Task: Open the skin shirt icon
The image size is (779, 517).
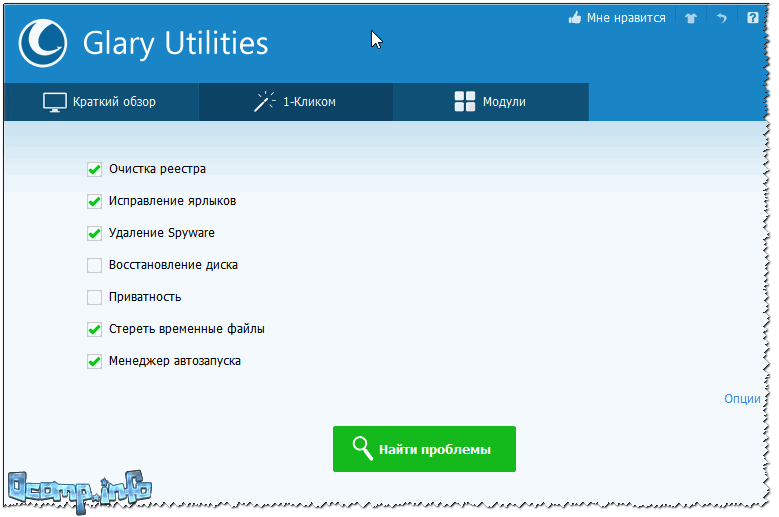Action: point(691,18)
